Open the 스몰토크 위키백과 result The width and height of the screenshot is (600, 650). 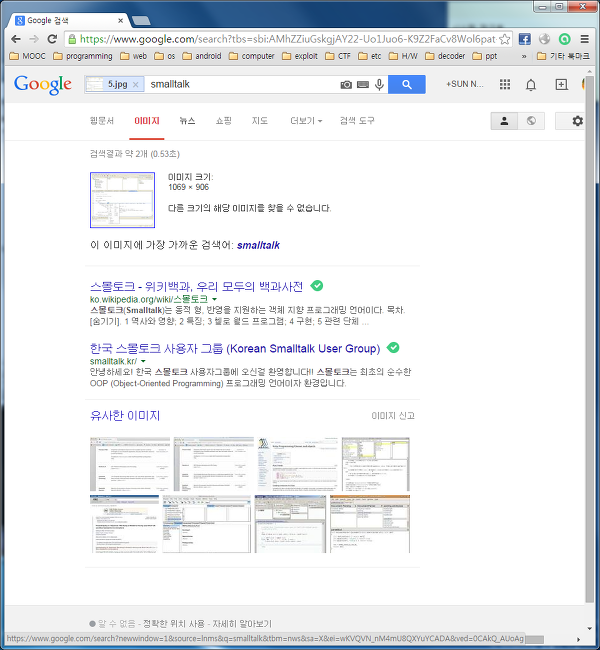click(197, 286)
